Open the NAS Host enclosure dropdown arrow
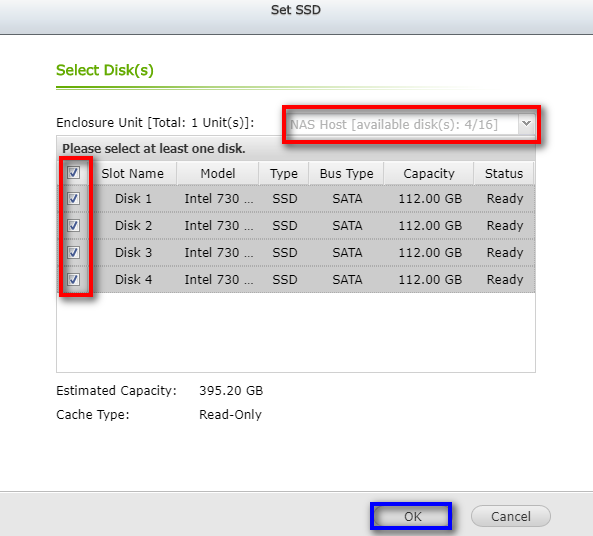This screenshot has height=536, width=593. coord(526,124)
